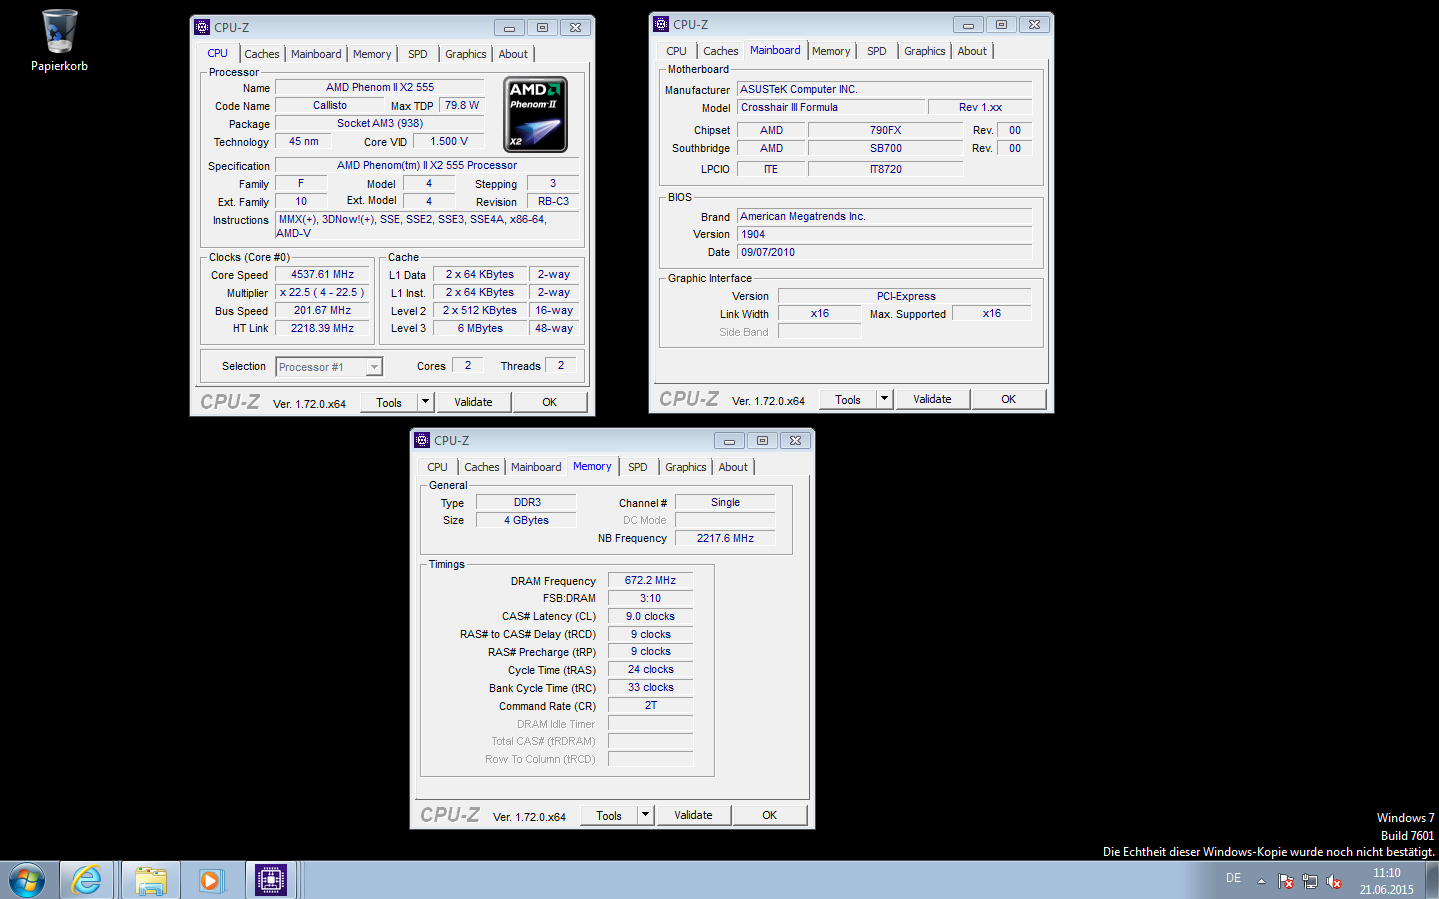
Task: Expand Tools dropdown arrow in Mainboard window
Action: click(884, 399)
